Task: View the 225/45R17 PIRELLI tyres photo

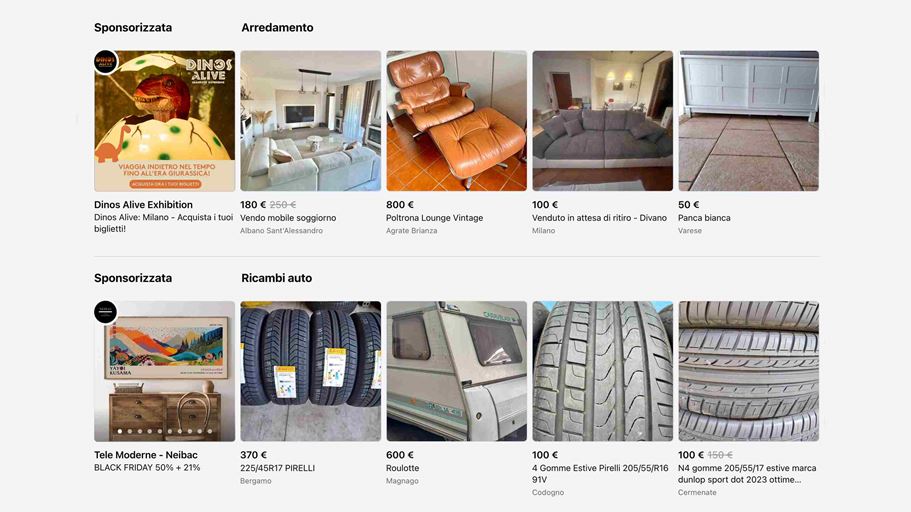Action: (x=311, y=371)
